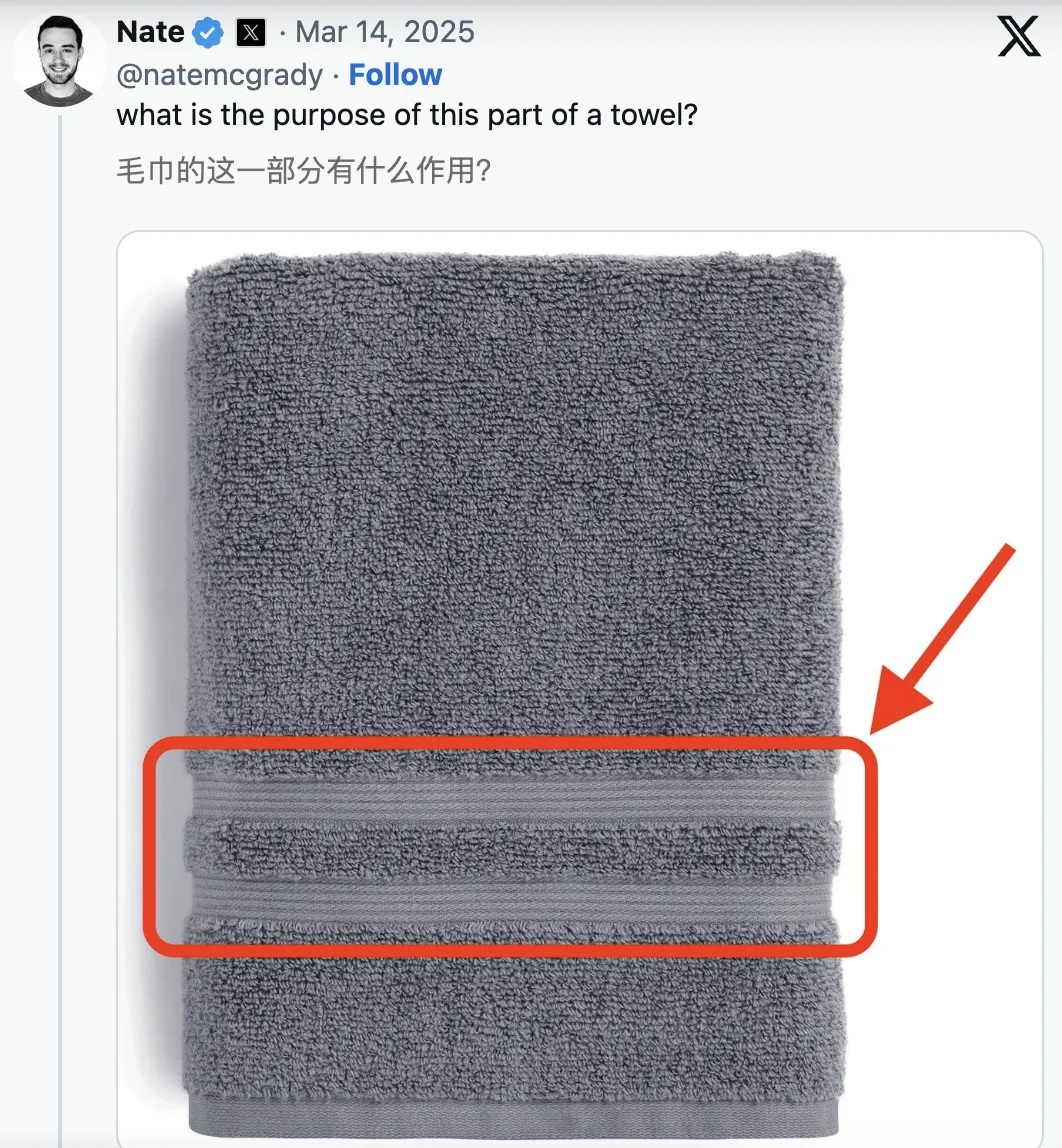Follow the natemcgrady account
The image size is (1062, 1148).
pyautogui.click(x=395, y=75)
